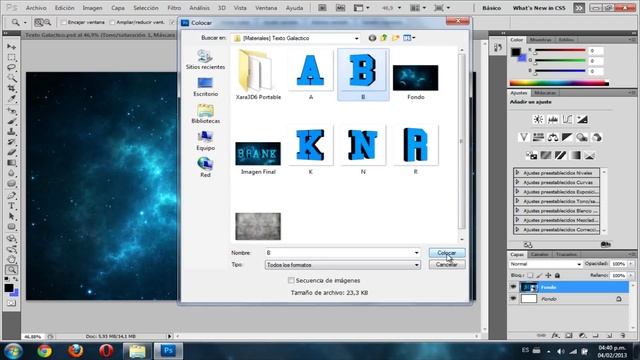Click the red R channel slider

pos(560,51)
